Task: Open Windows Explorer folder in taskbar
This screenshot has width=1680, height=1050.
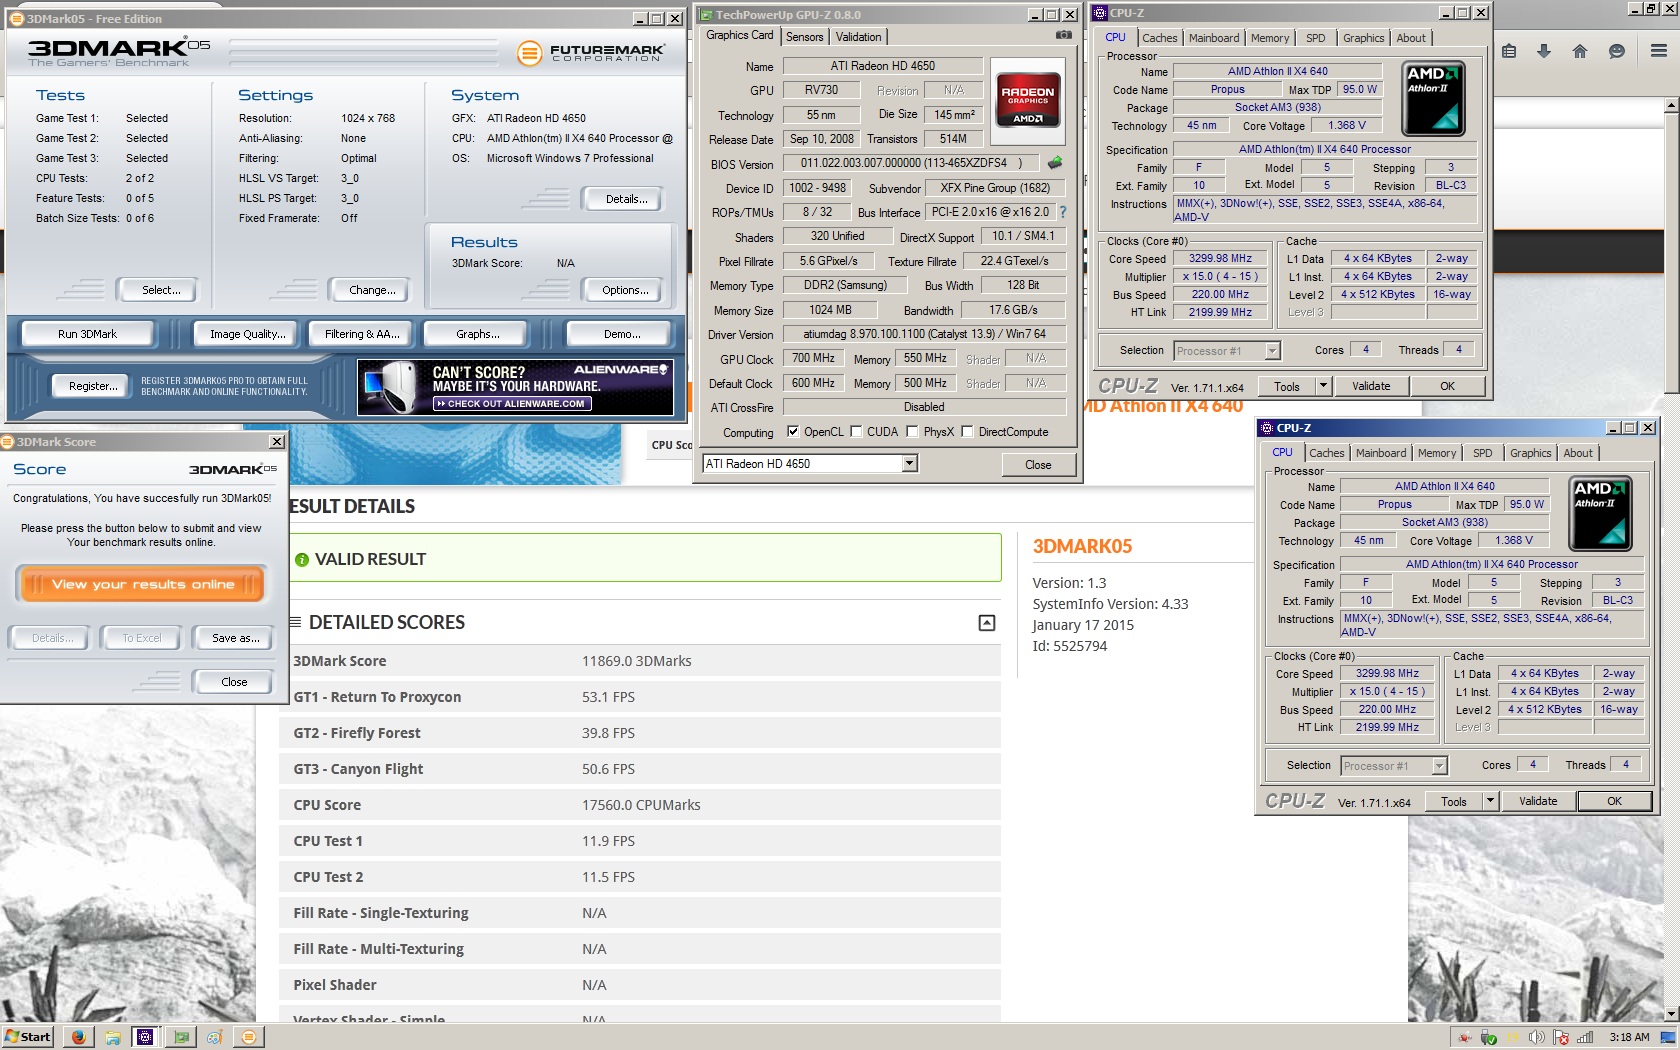Action: tap(112, 1037)
